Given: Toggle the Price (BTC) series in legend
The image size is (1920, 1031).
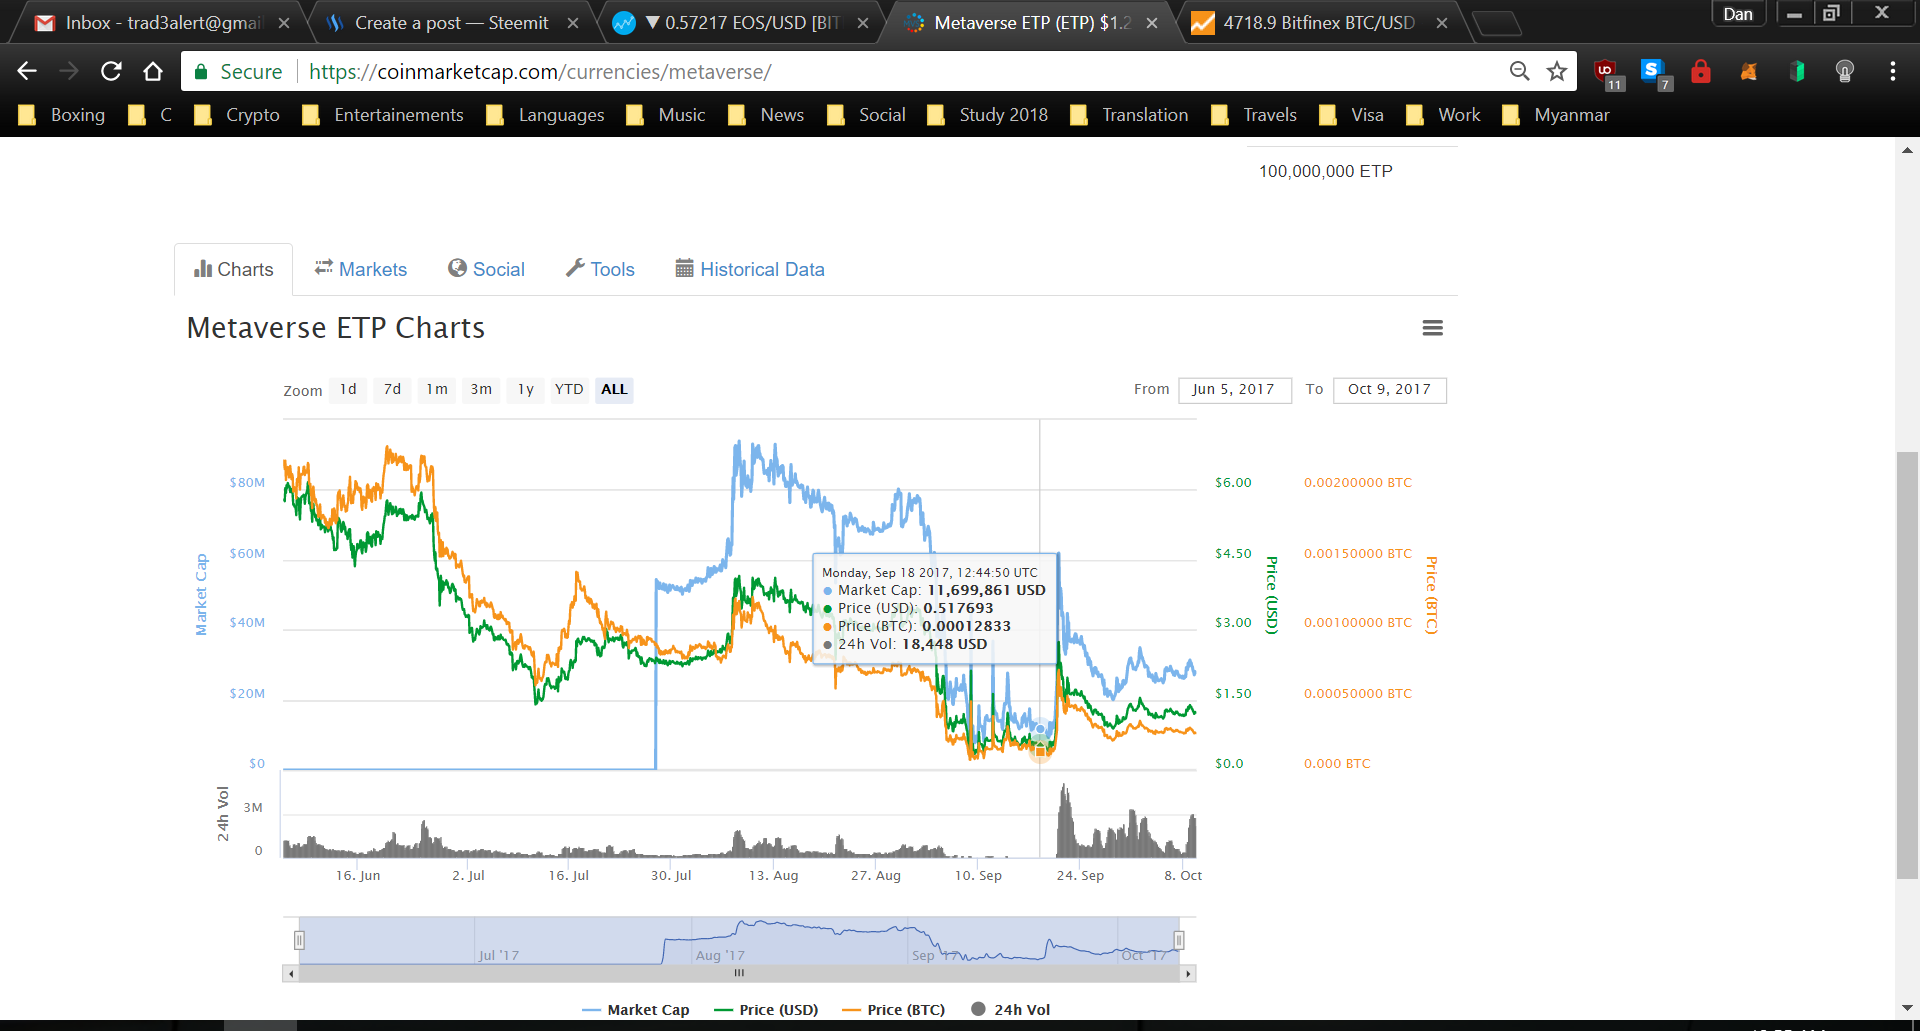Looking at the screenshot, I should (894, 1010).
